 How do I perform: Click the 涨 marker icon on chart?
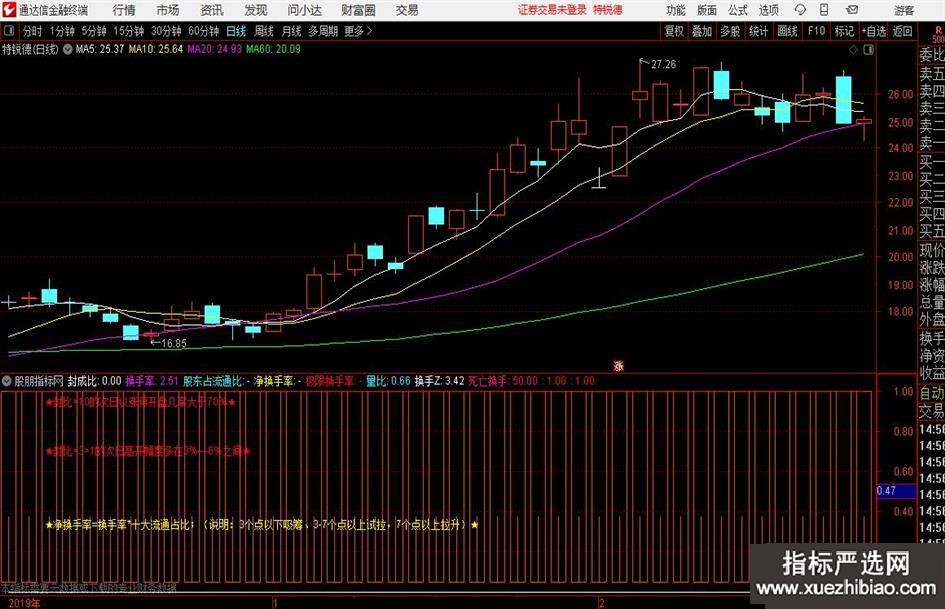[x=618, y=365]
